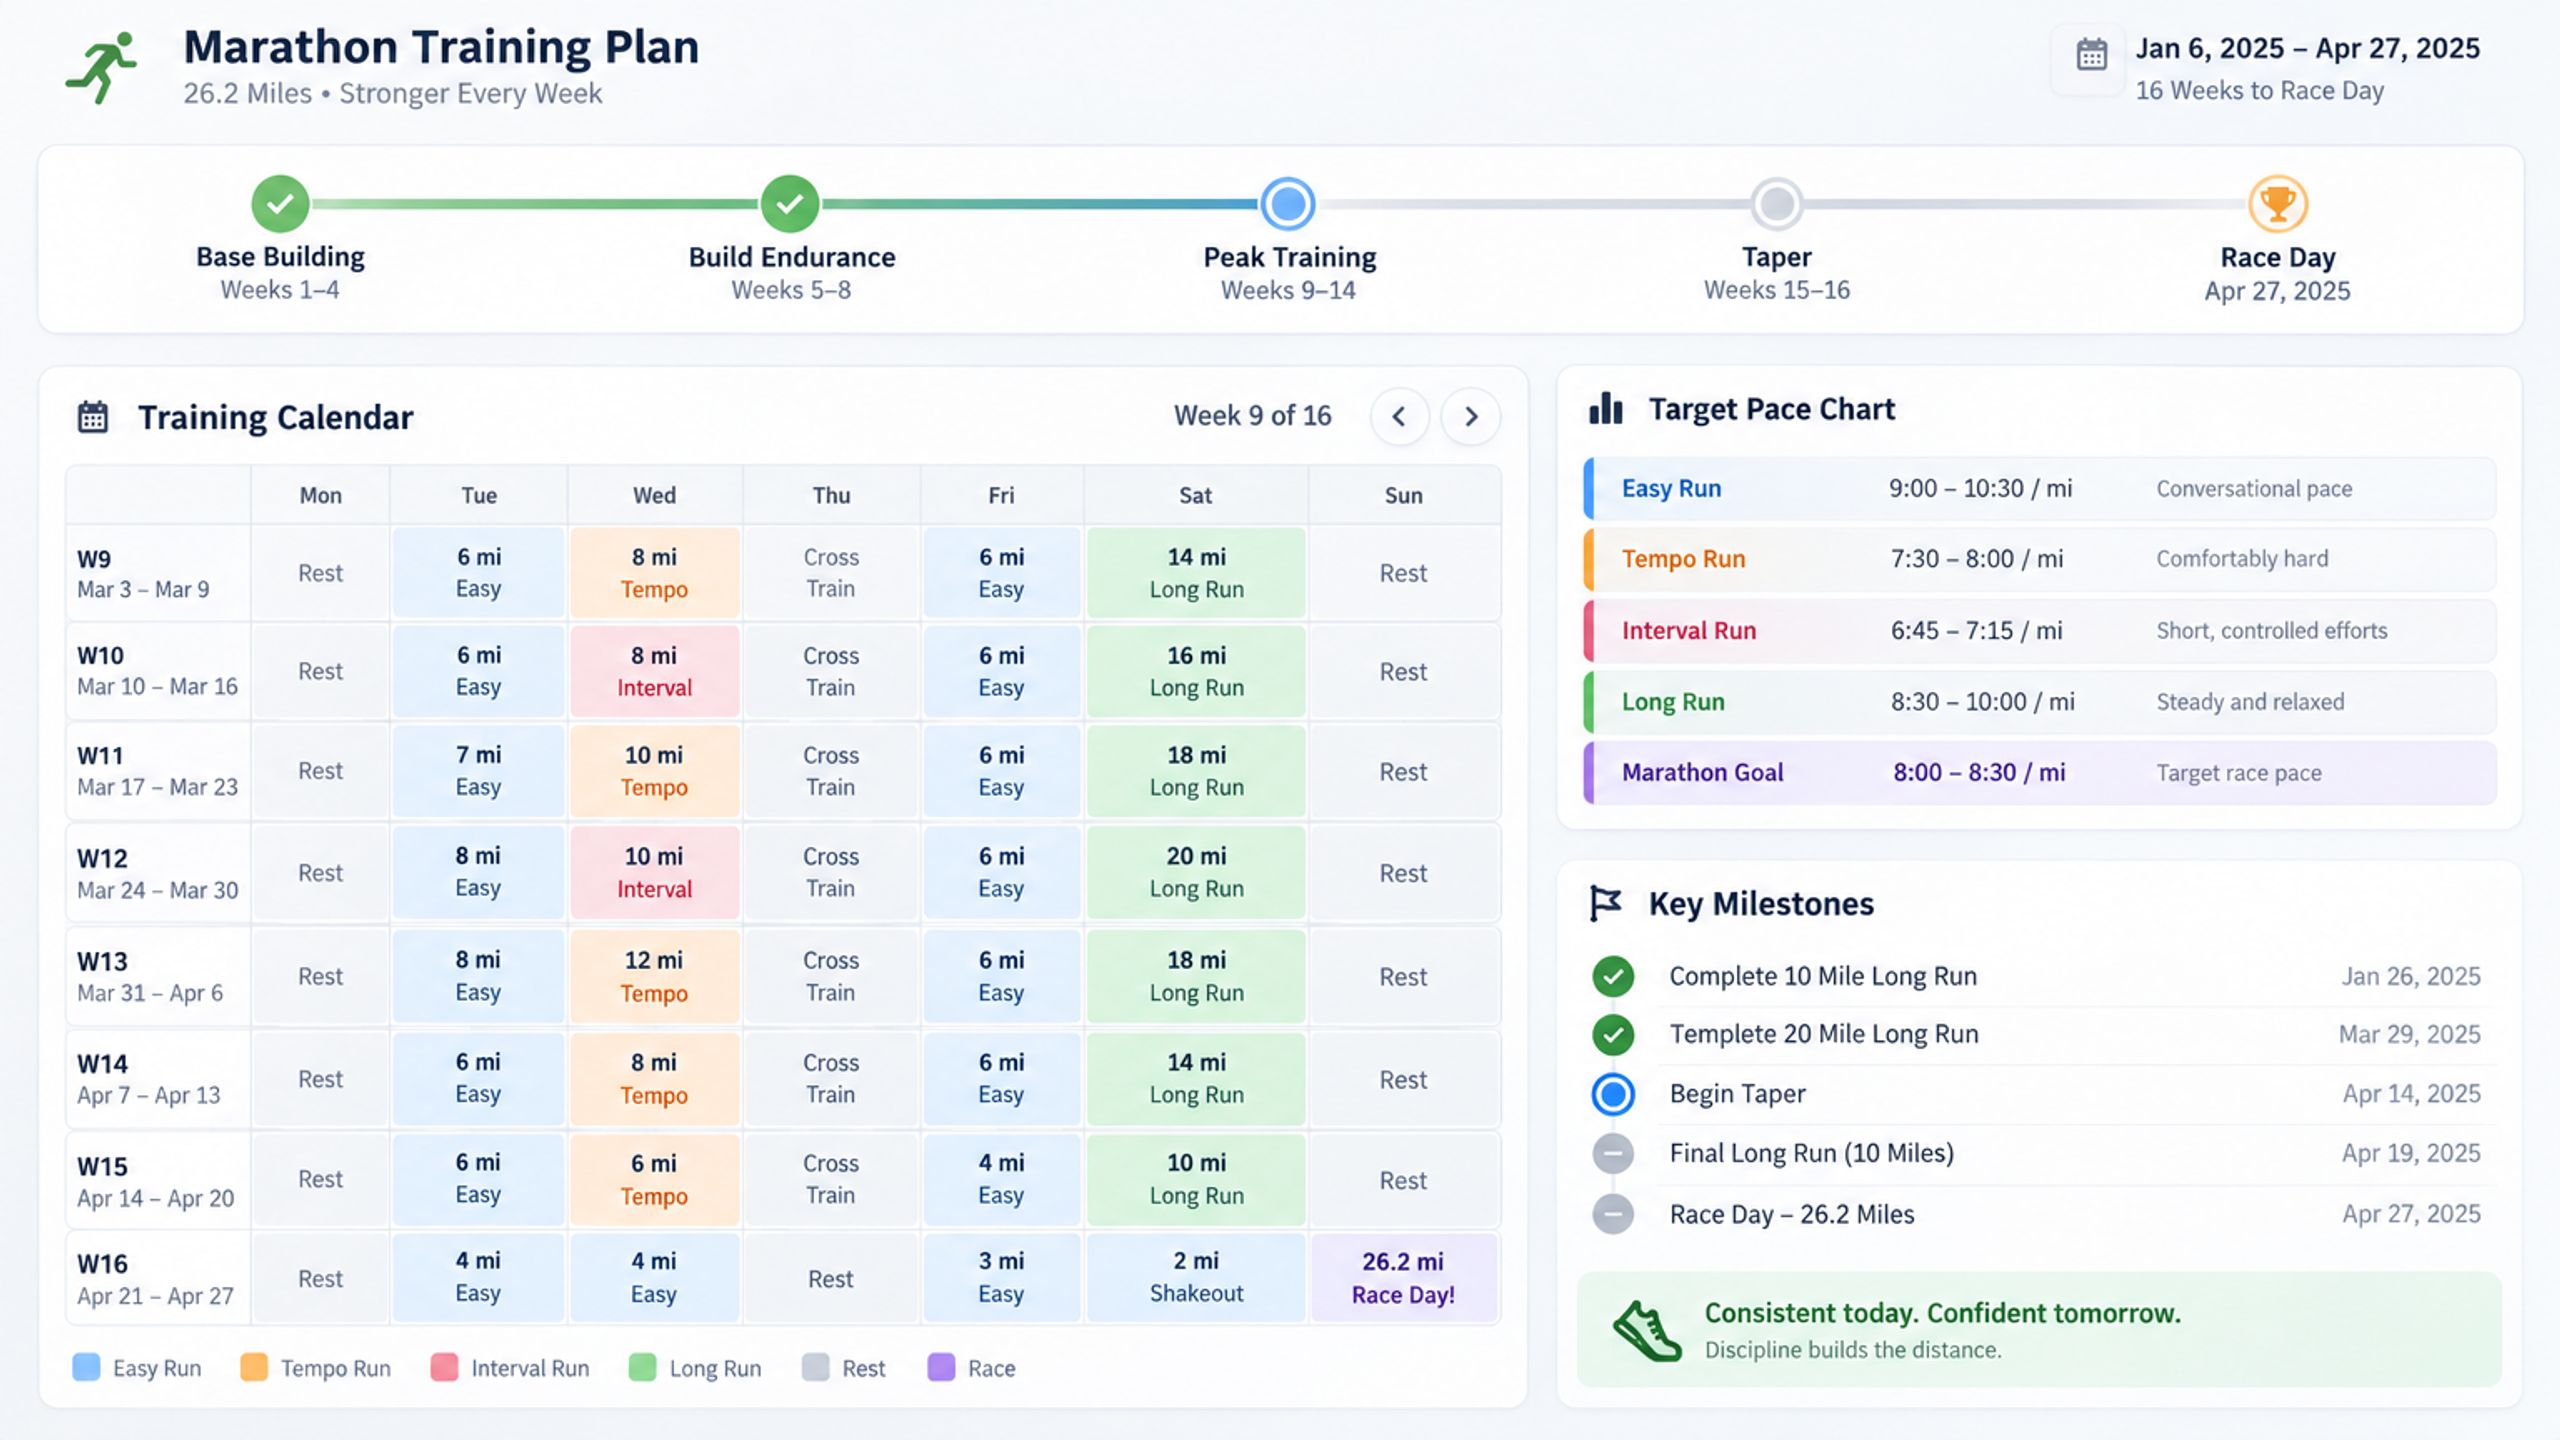The width and height of the screenshot is (2560, 1440).
Task: Click the green runner logo icon
Action: click(102, 68)
